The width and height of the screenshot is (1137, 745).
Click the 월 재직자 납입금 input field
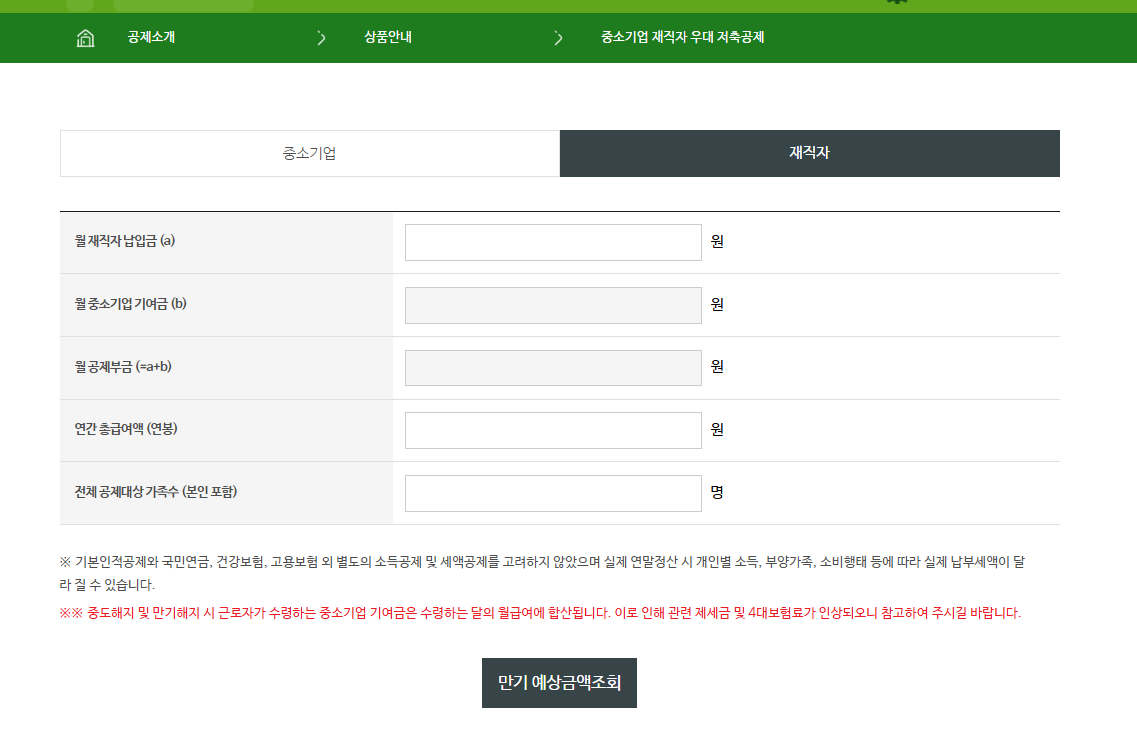point(552,242)
